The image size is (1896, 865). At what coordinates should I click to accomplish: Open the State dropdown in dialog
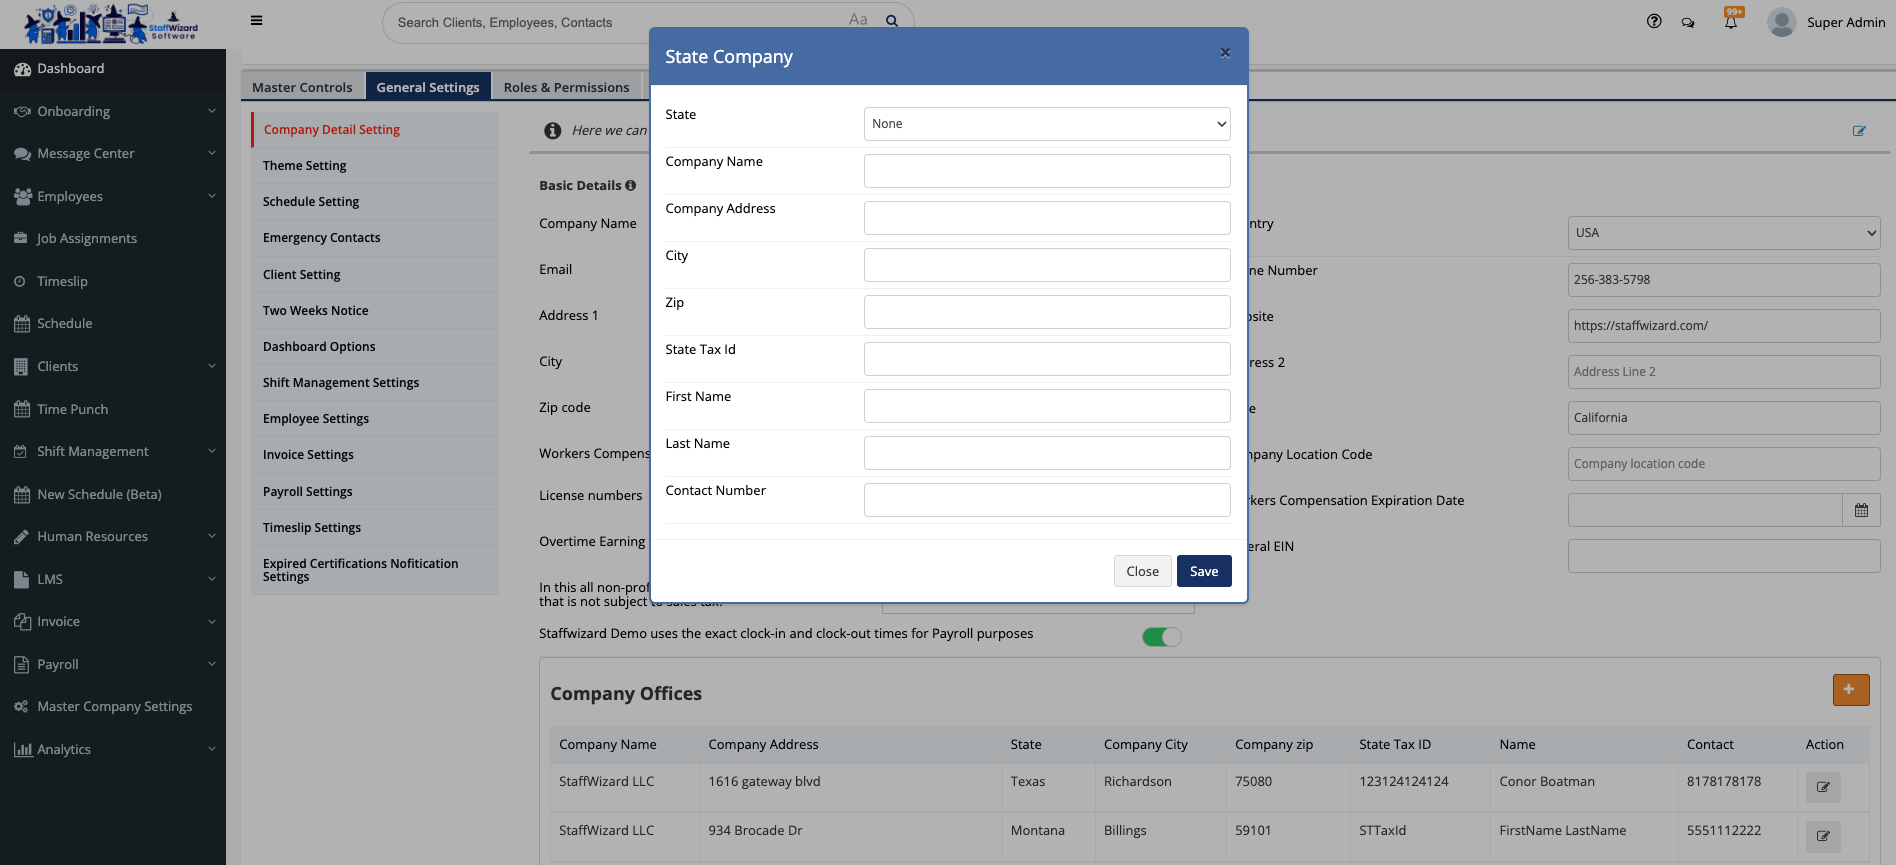point(1046,124)
